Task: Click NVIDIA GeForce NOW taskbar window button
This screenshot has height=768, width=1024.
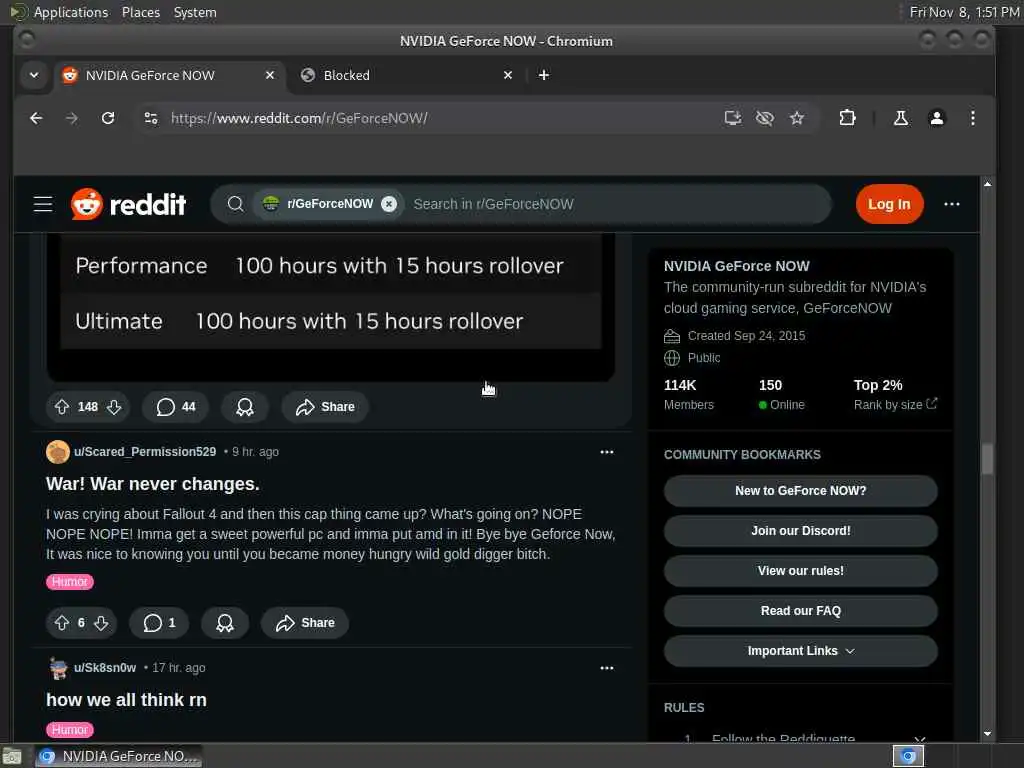Action: pos(118,756)
